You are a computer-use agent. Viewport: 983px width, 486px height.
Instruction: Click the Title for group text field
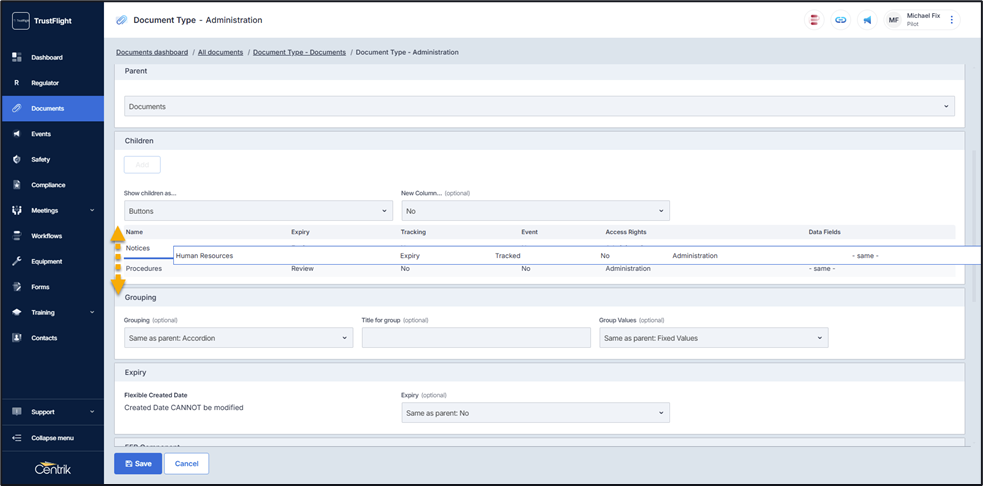pos(476,338)
